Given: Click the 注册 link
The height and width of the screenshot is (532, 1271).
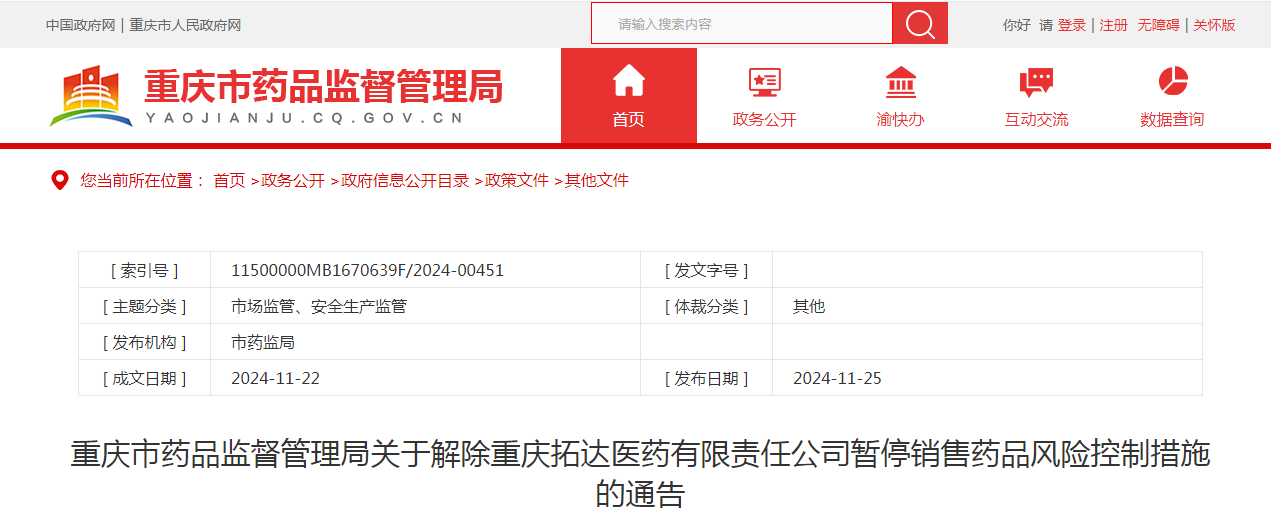Looking at the screenshot, I should (1114, 25).
